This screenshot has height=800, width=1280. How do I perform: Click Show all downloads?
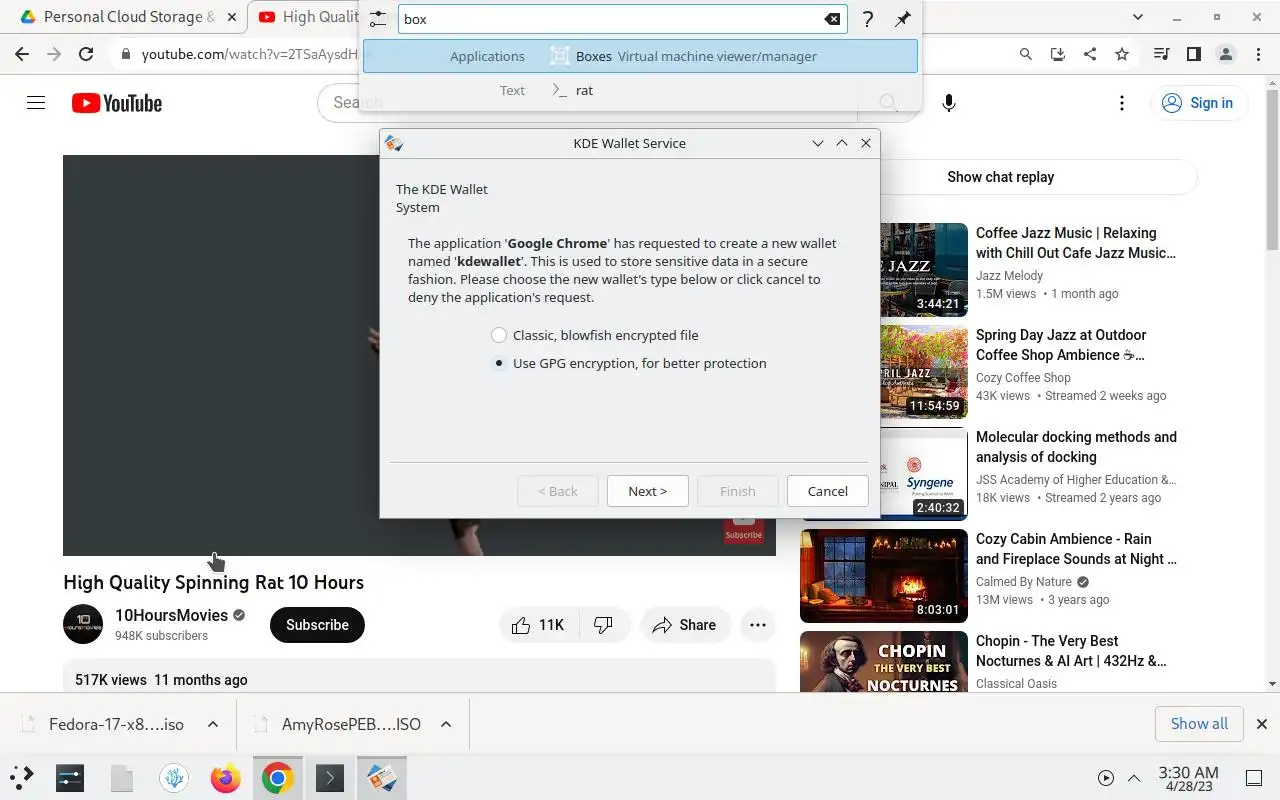click(1199, 724)
